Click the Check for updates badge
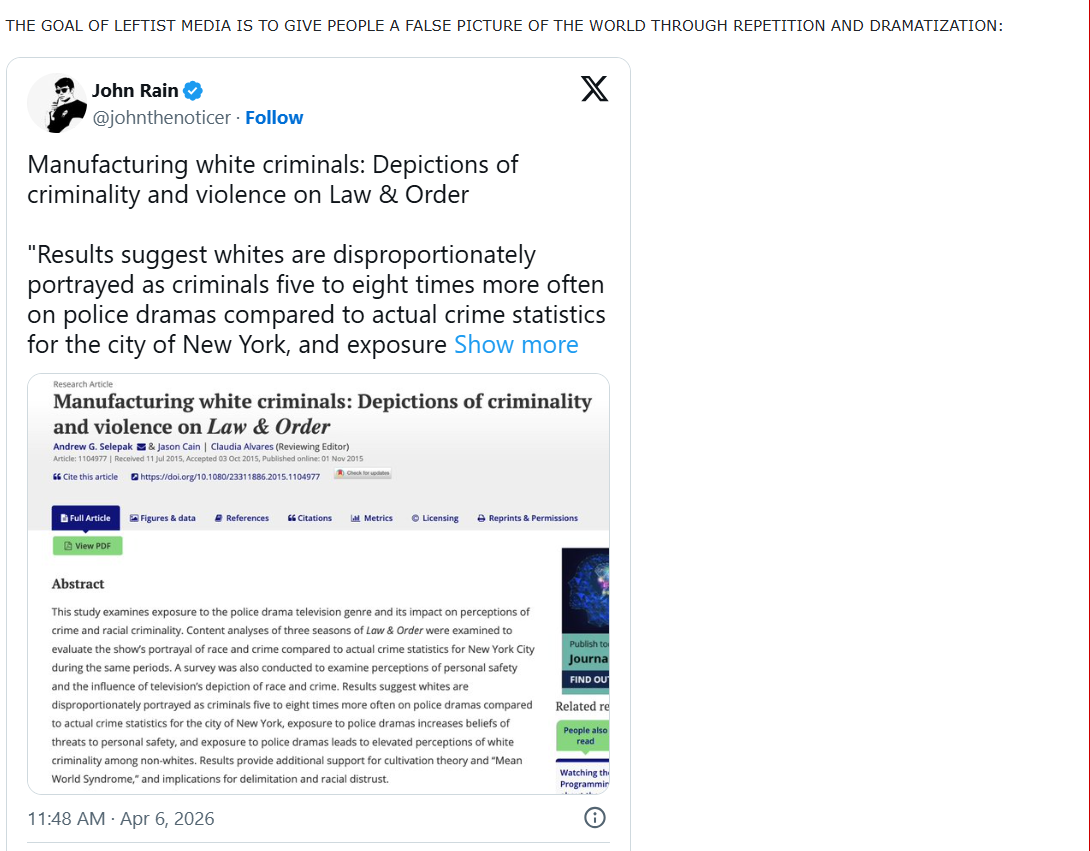The width and height of the screenshot is (1090, 851). [363, 473]
